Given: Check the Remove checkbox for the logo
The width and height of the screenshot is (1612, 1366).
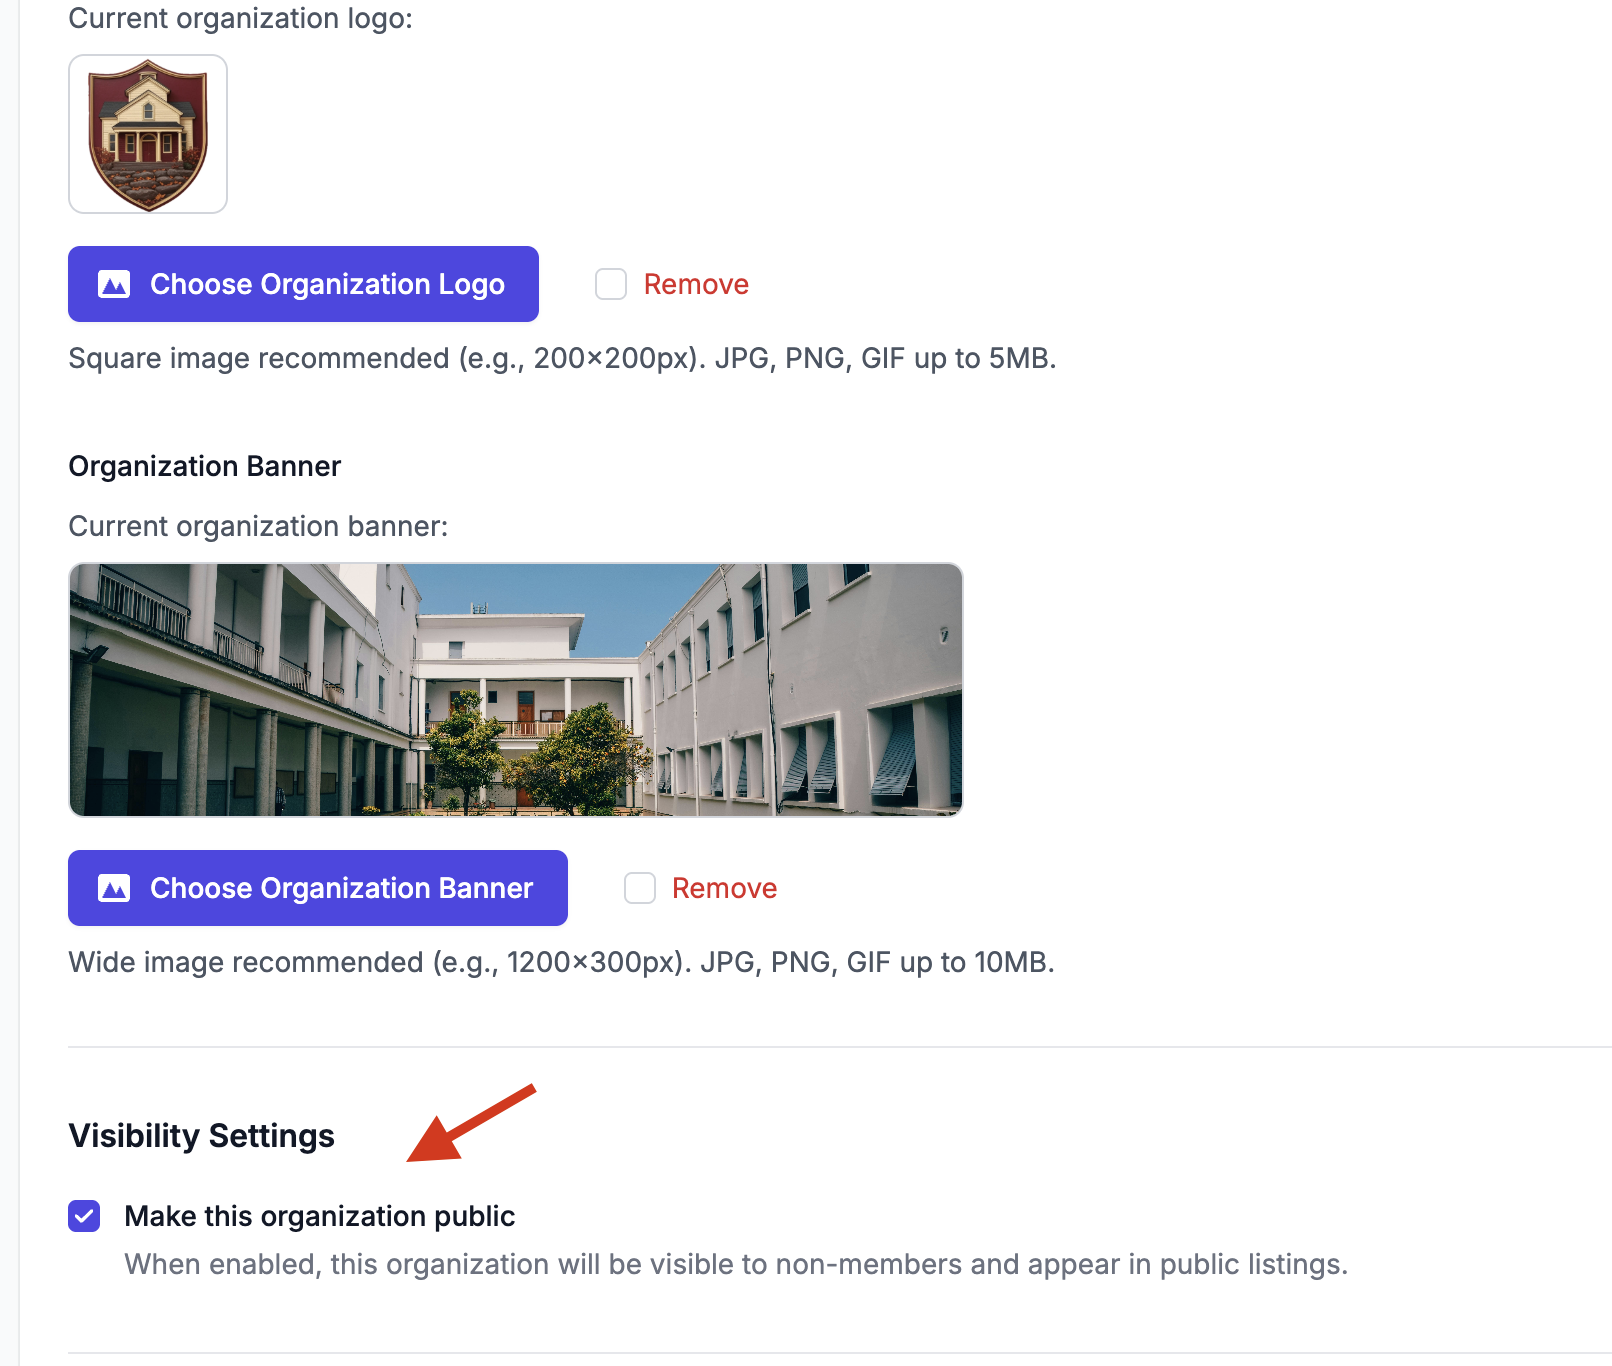Looking at the screenshot, I should (611, 284).
